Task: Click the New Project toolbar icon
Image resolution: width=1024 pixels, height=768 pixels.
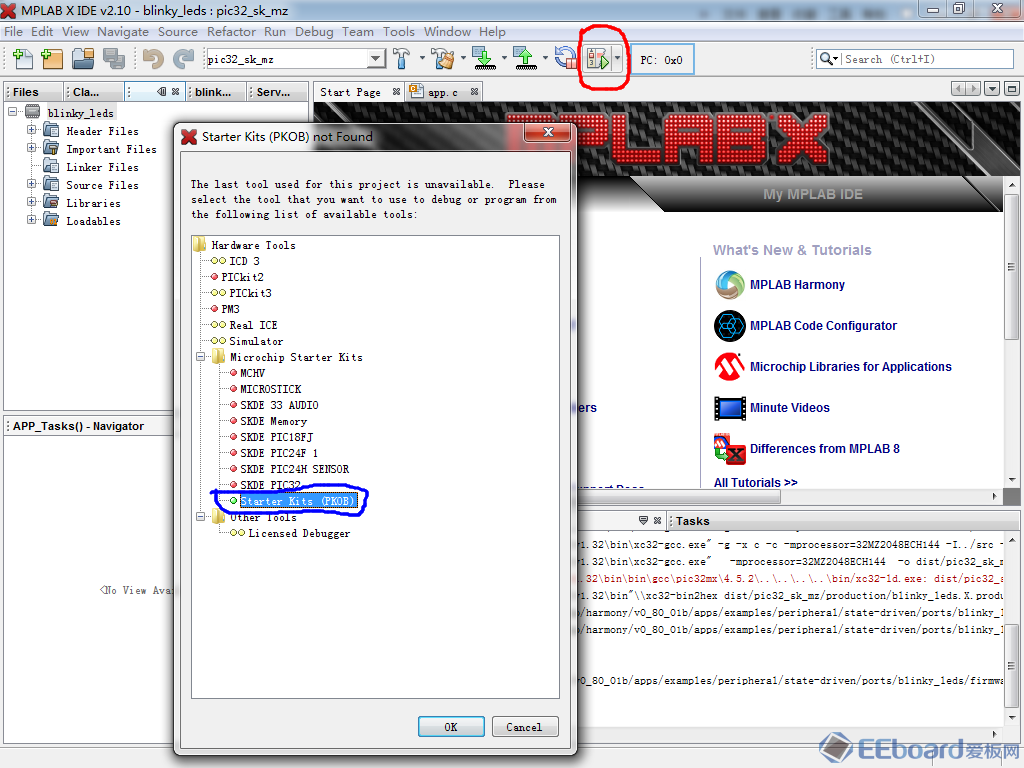Action: pyautogui.click(x=52, y=59)
